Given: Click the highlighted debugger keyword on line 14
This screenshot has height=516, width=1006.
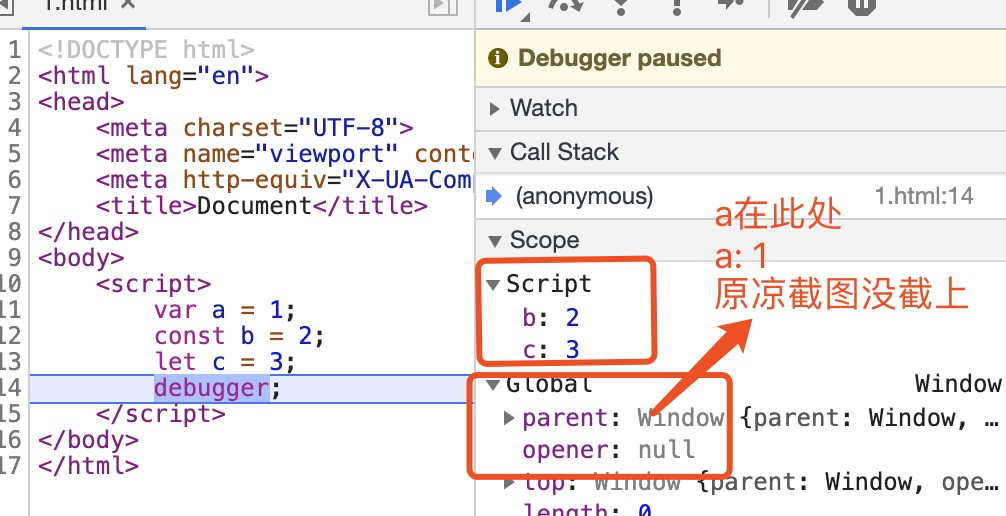Looking at the screenshot, I should tap(211, 388).
